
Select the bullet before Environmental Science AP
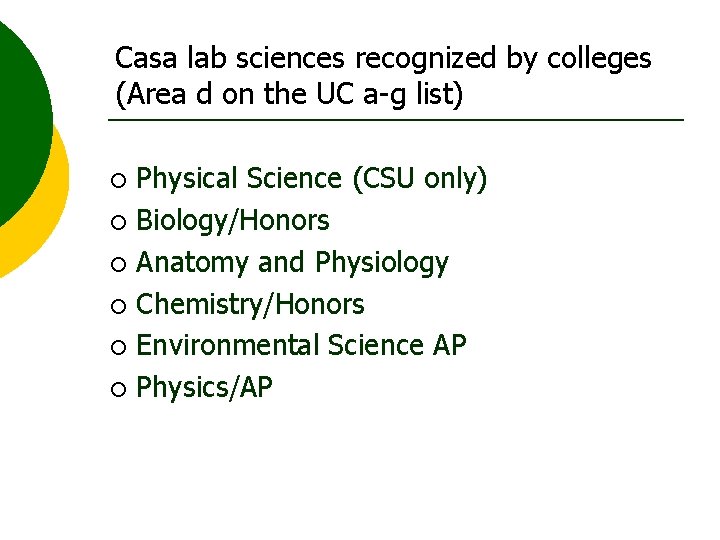click(119, 348)
